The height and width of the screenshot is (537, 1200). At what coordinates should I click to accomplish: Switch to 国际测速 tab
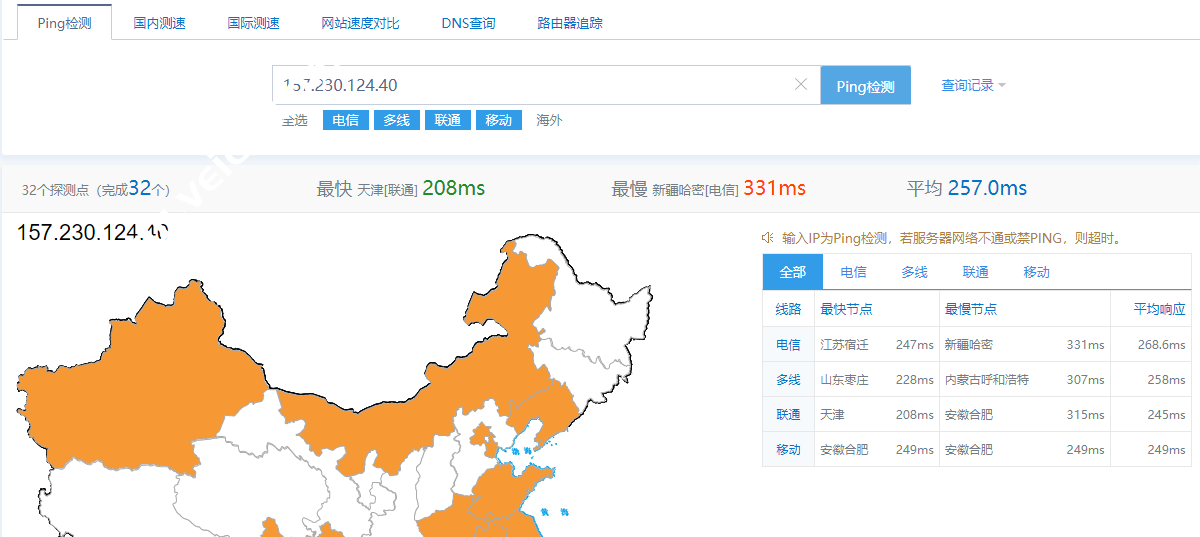pos(254,23)
